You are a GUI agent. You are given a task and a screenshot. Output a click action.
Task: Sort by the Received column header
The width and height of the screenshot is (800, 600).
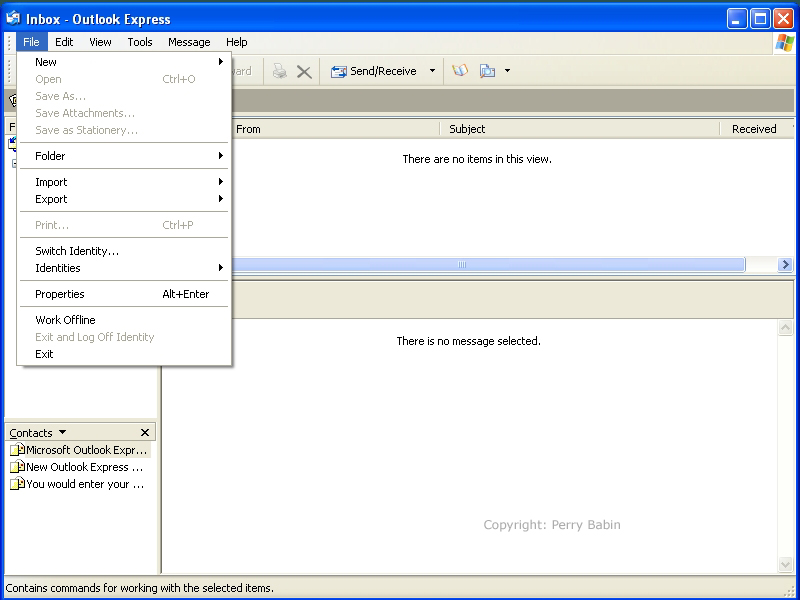tap(754, 129)
